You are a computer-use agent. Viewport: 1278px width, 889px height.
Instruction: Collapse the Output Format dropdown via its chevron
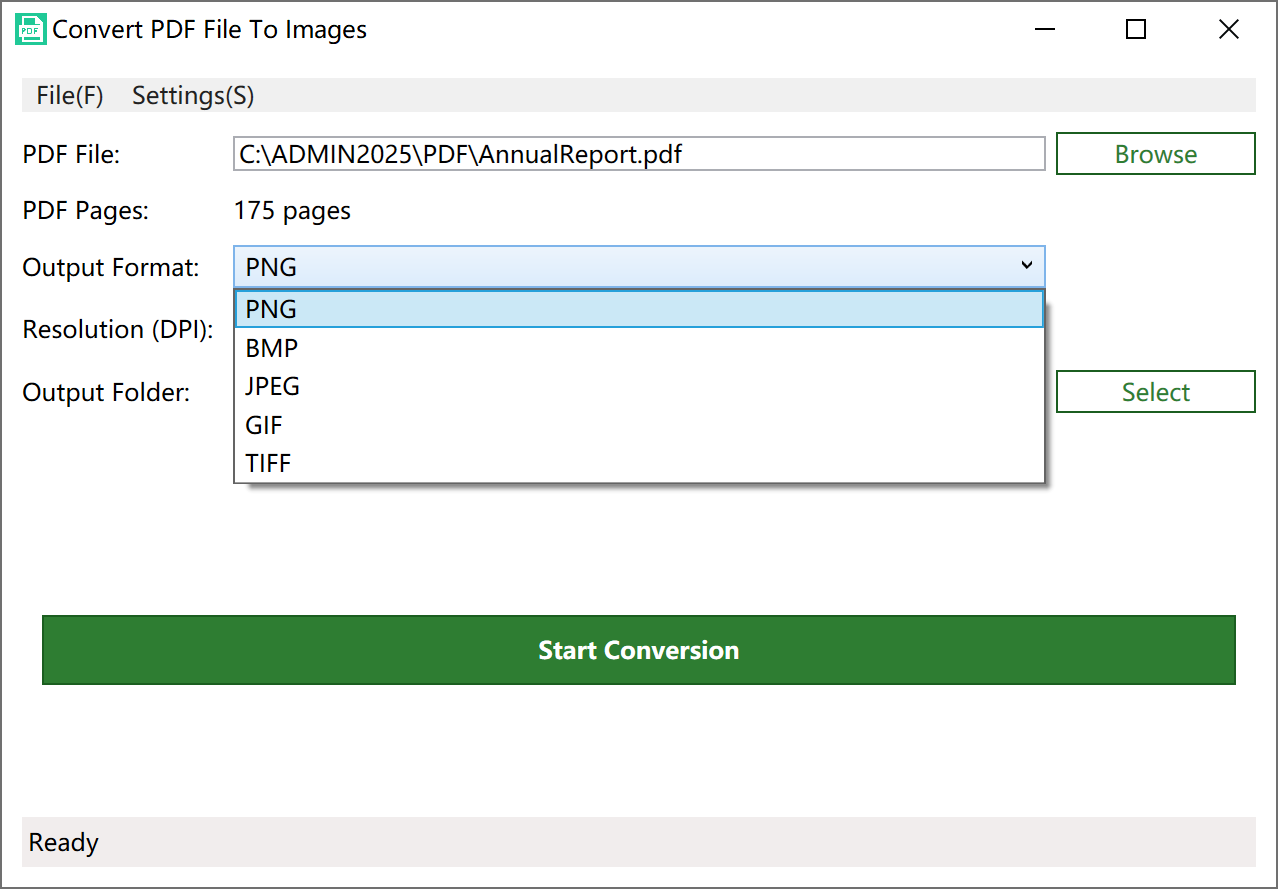click(1027, 265)
